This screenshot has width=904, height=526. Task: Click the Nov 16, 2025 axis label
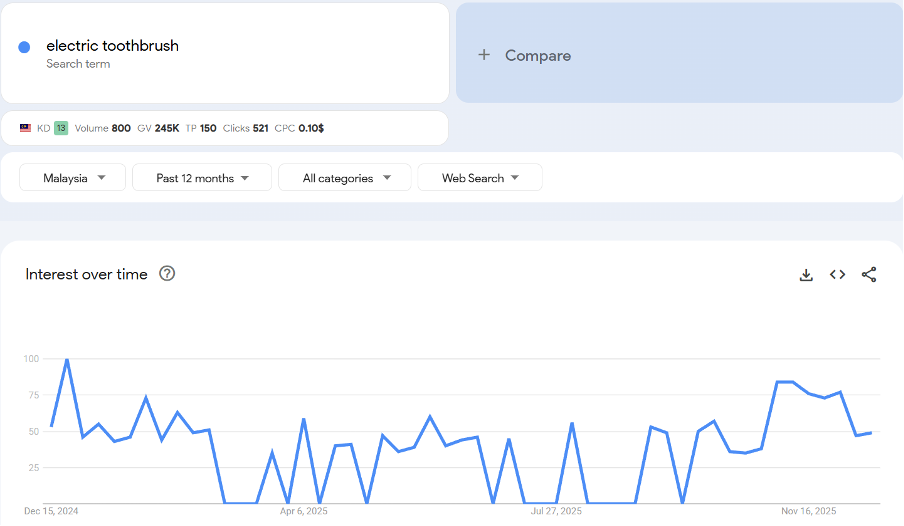pos(810,511)
